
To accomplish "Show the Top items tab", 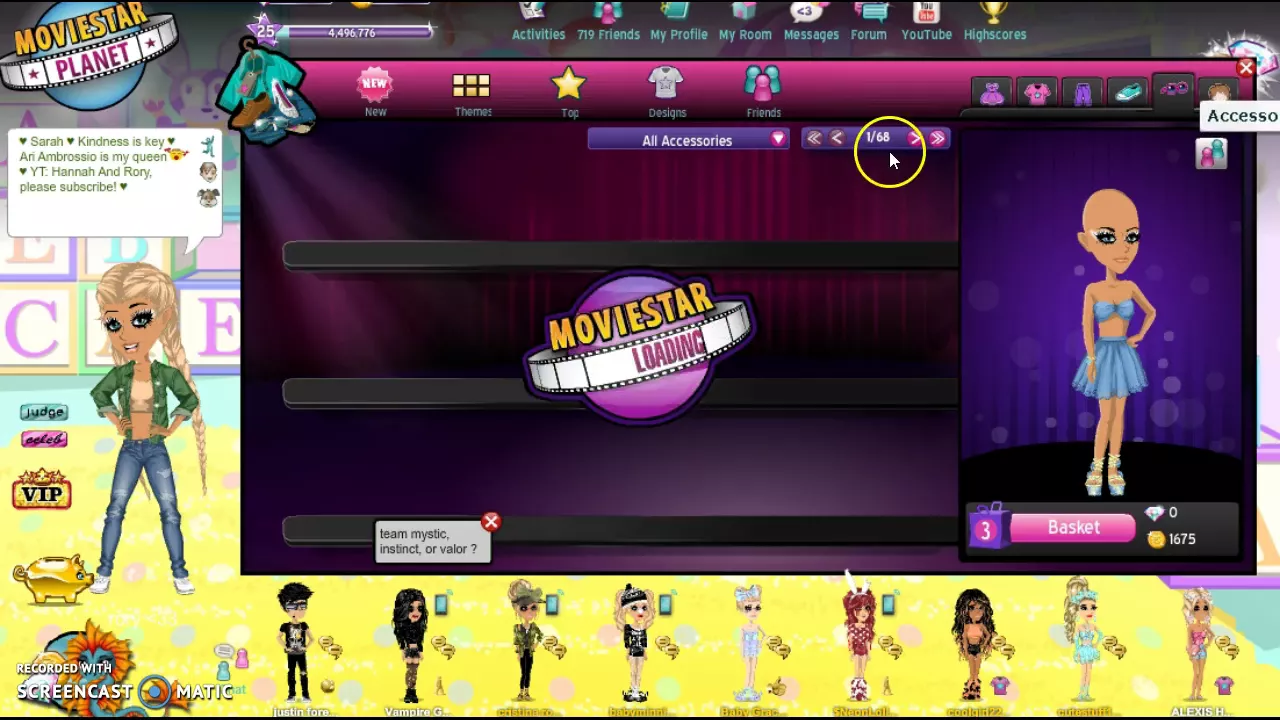I will (569, 93).
